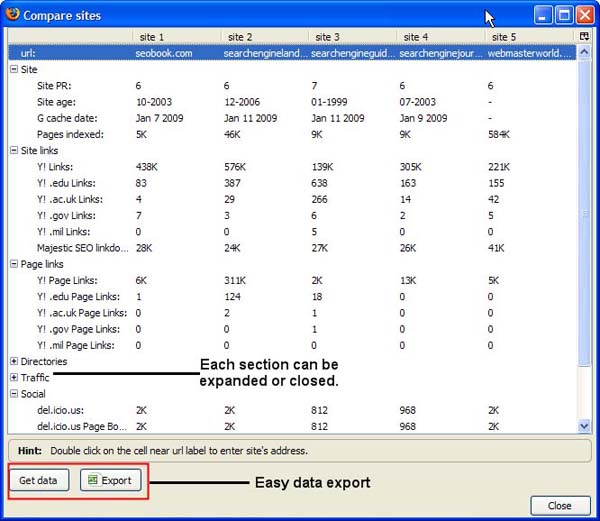Expand the Directories section
Image resolution: width=600 pixels, height=521 pixels.
14,361
